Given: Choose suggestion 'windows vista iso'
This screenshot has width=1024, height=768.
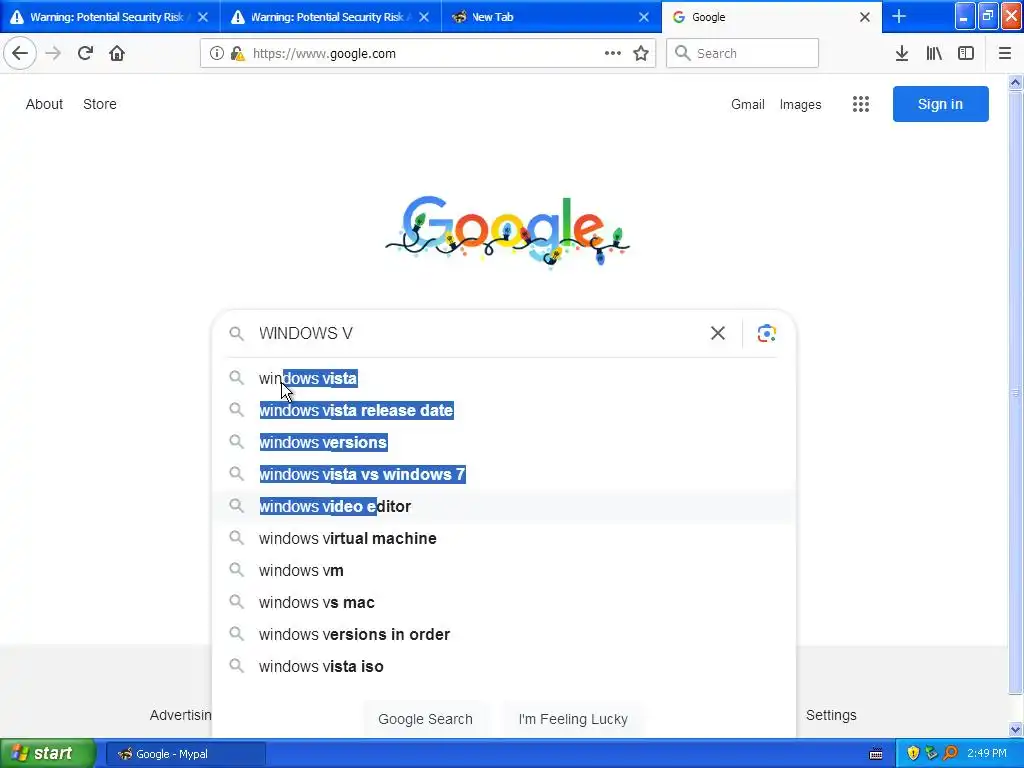Looking at the screenshot, I should pyautogui.click(x=503, y=666).
